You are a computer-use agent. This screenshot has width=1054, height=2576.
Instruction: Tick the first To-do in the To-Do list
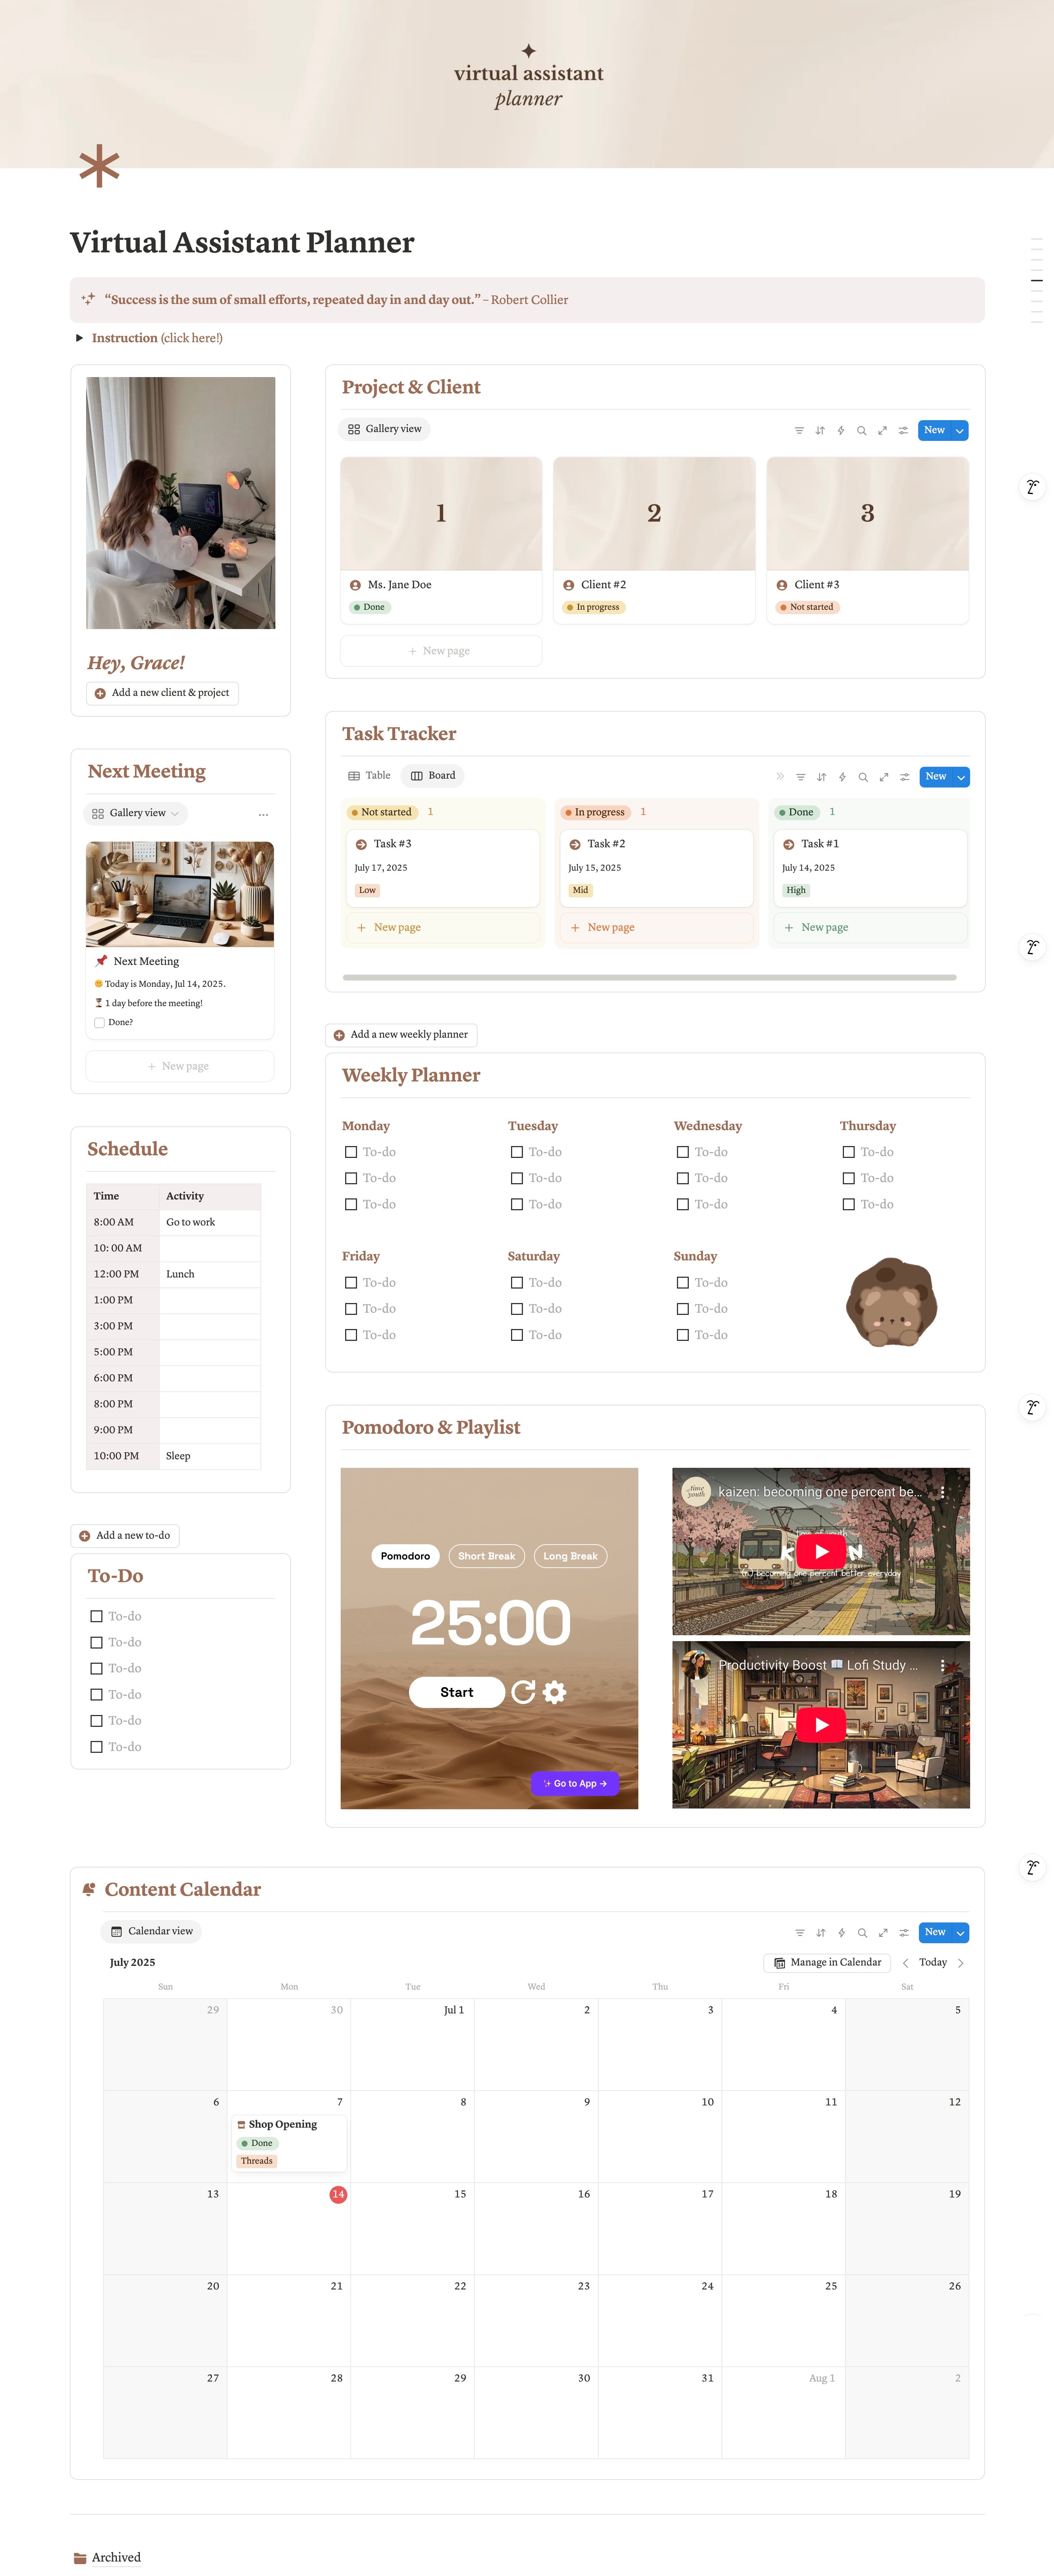tap(97, 1616)
